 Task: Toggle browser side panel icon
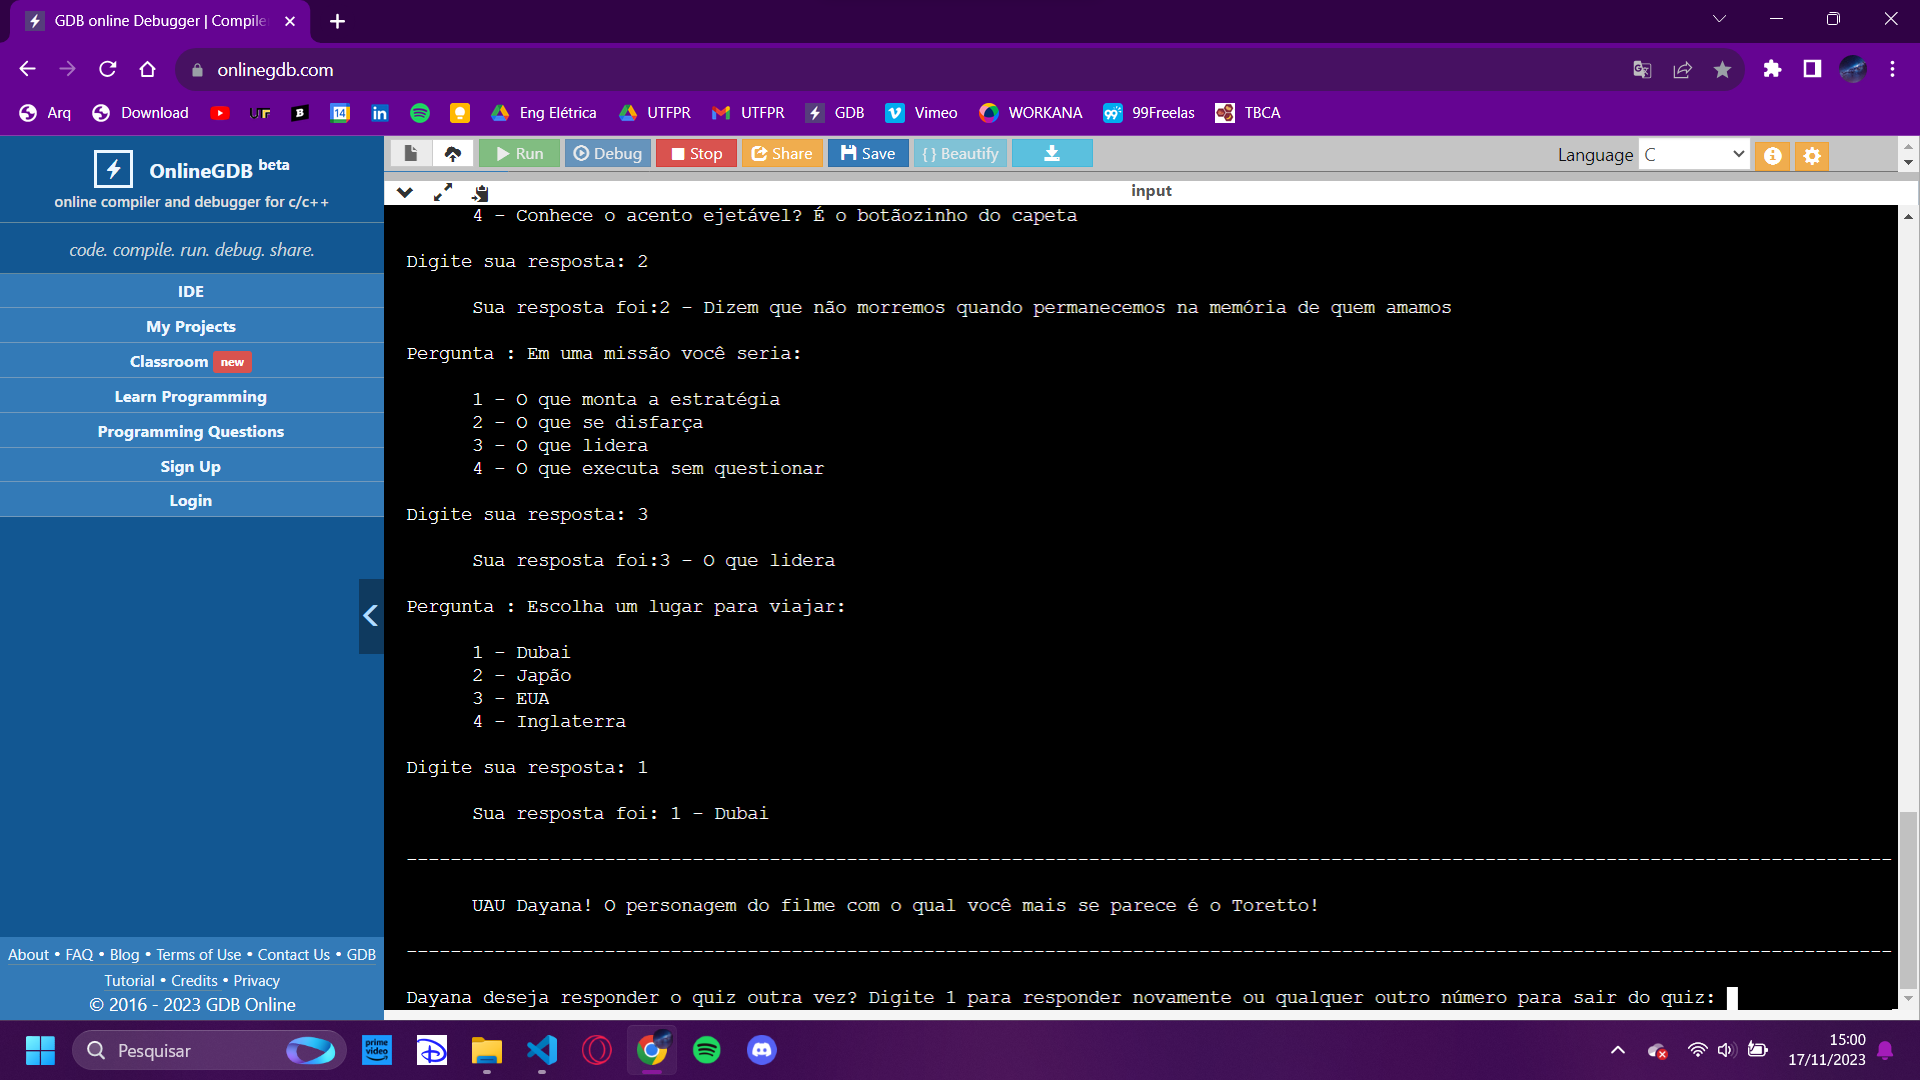click(1812, 69)
